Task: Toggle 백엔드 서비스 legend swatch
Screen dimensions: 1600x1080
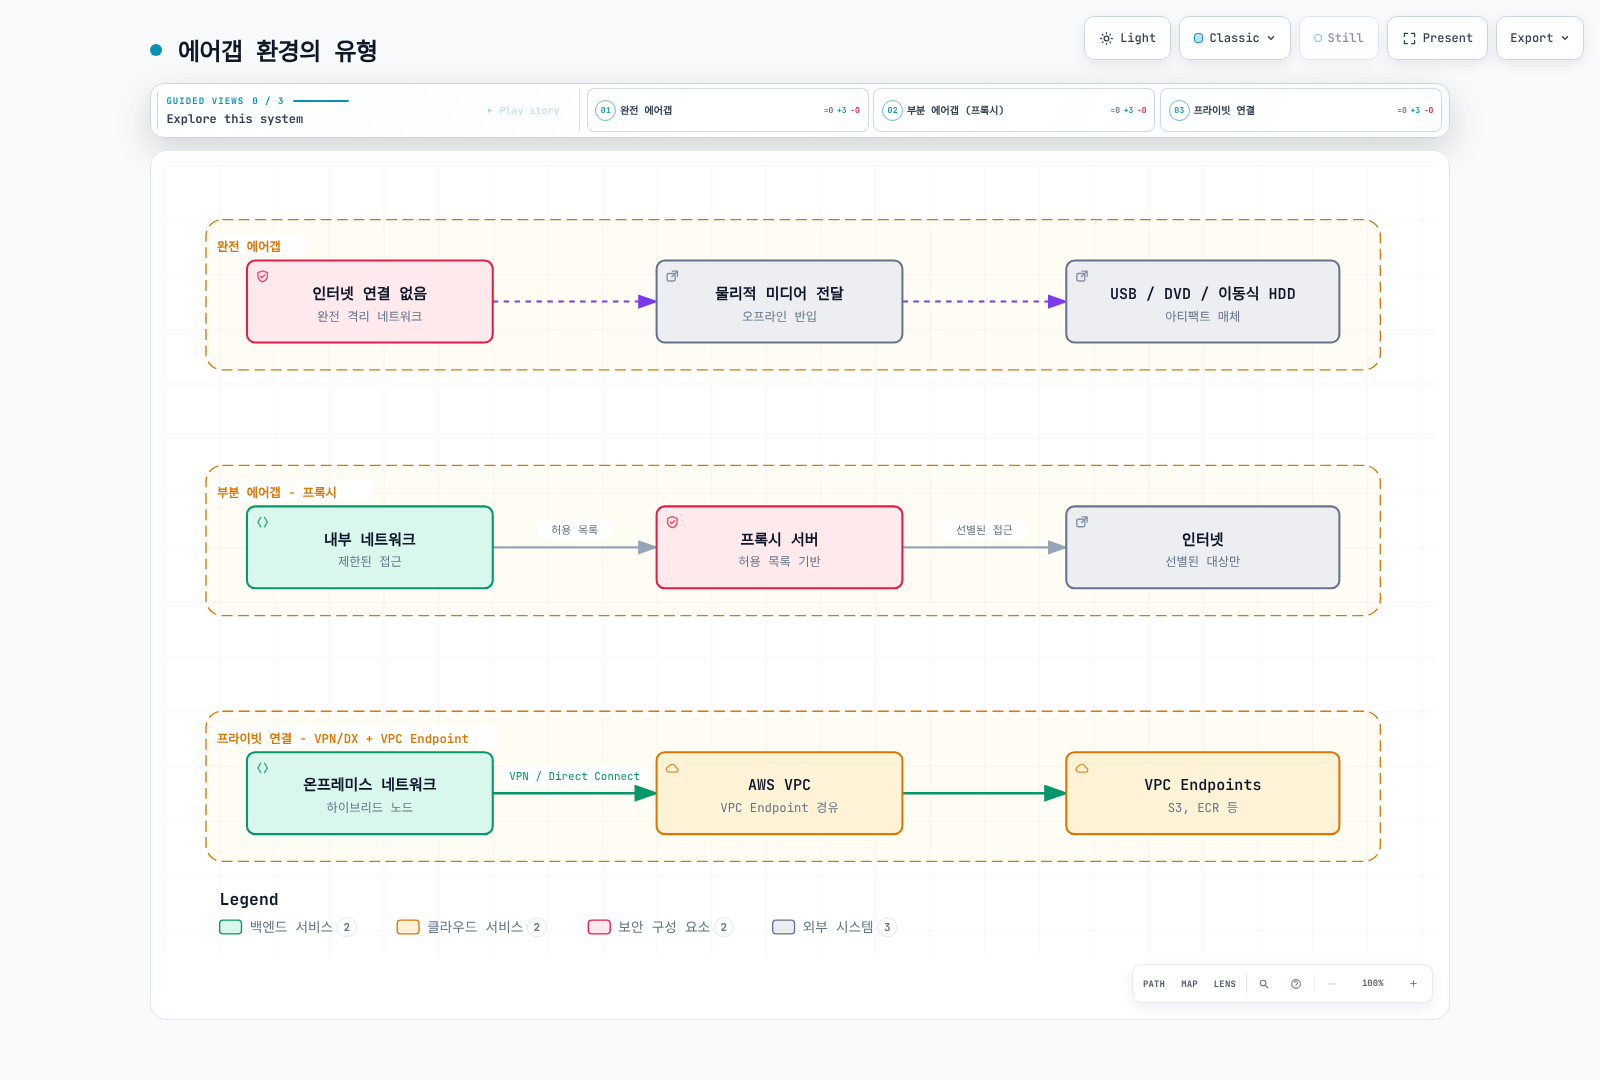Action: coord(231,927)
